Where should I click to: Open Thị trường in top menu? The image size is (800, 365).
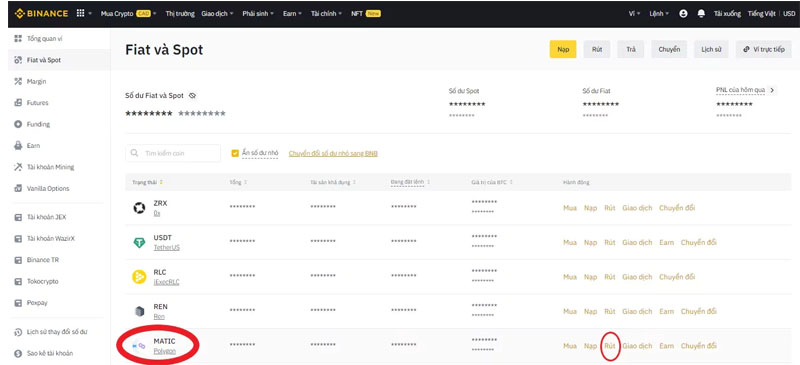180,14
